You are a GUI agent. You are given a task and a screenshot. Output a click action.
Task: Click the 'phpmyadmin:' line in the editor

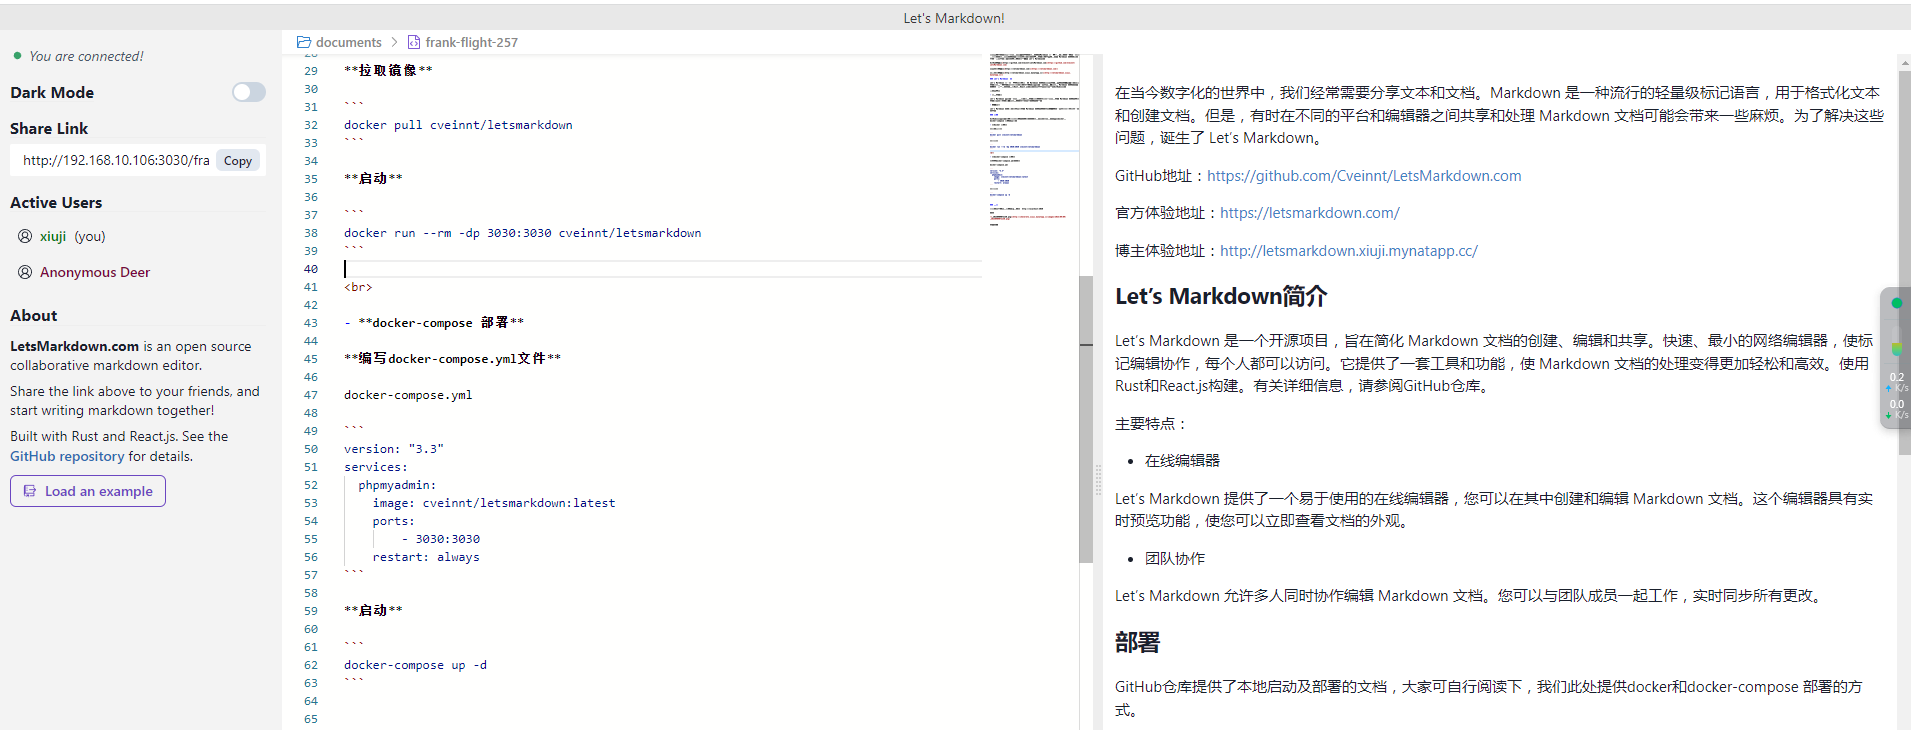point(397,485)
